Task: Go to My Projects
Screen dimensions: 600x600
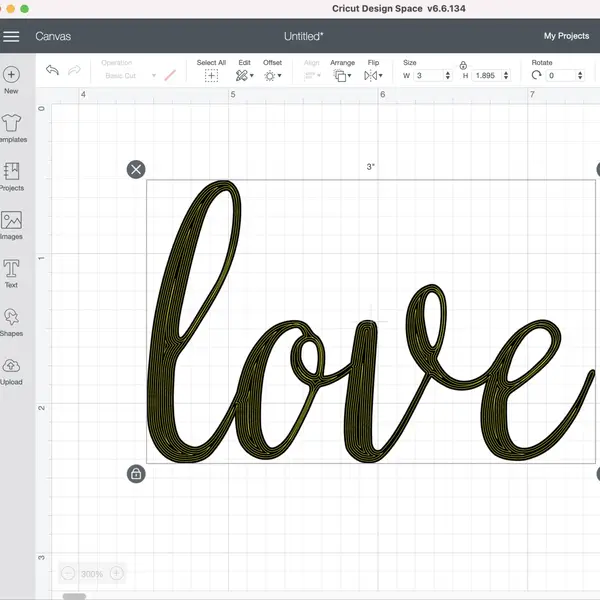Action: click(x=566, y=36)
